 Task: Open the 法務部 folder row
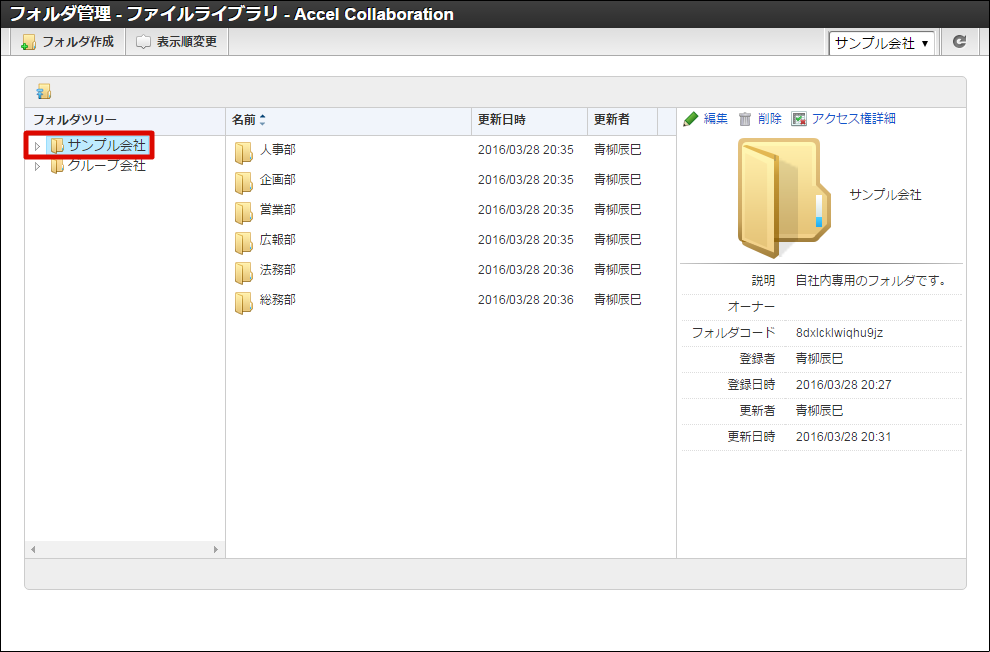(451, 270)
